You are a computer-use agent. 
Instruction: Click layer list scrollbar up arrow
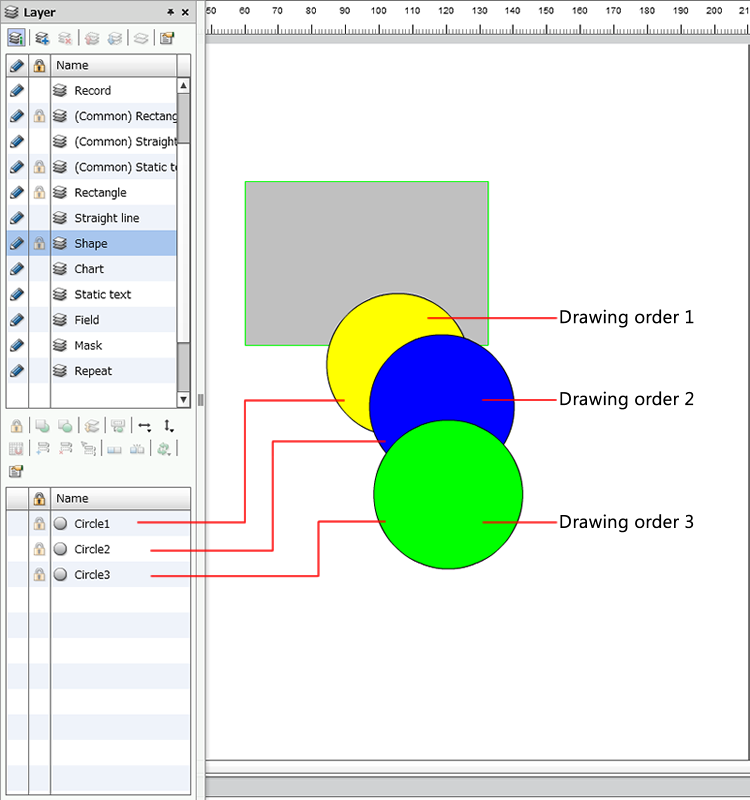coord(184,85)
